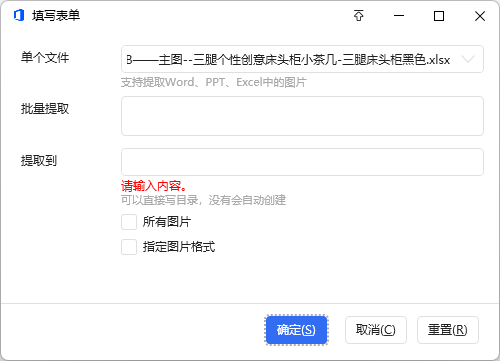This screenshot has height=361, width=500.
Task: Click the 取消(C) cancel button
Action: coord(376,330)
